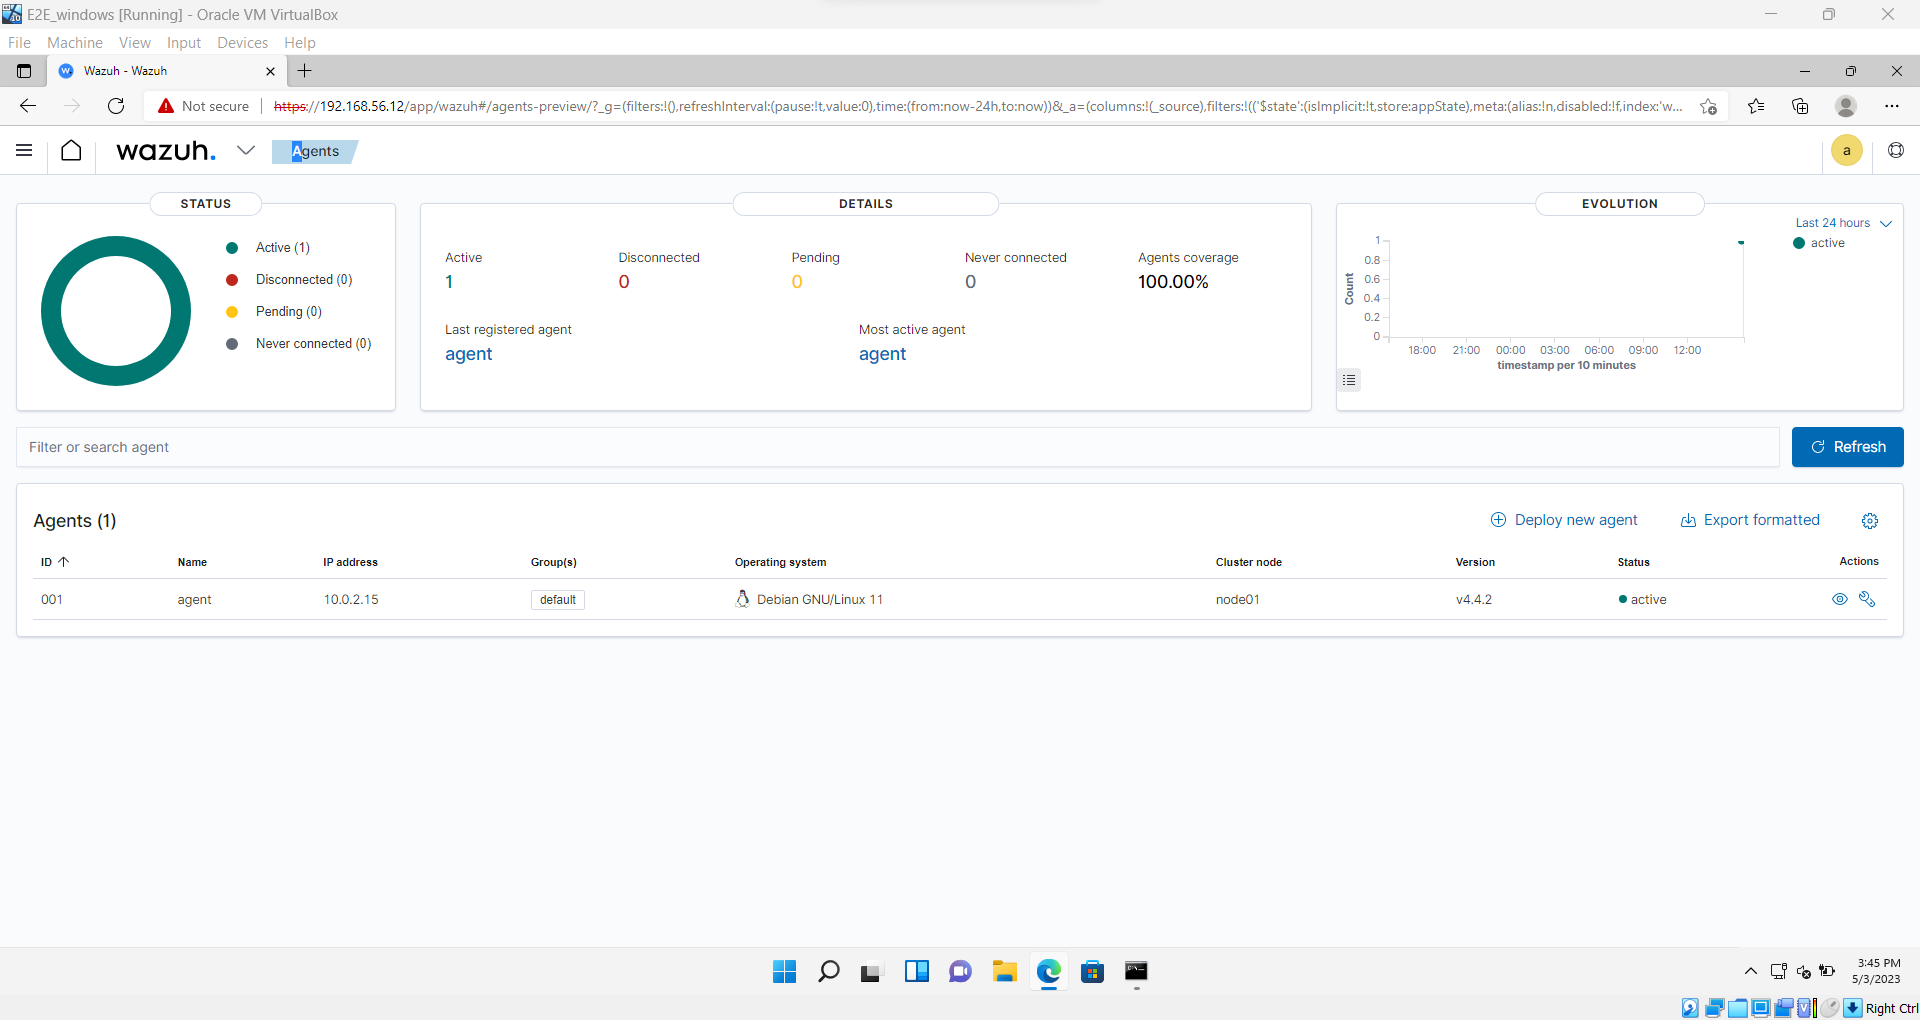
Task: Click the Disconnected count value 0
Action: click(x=624, y=282)
